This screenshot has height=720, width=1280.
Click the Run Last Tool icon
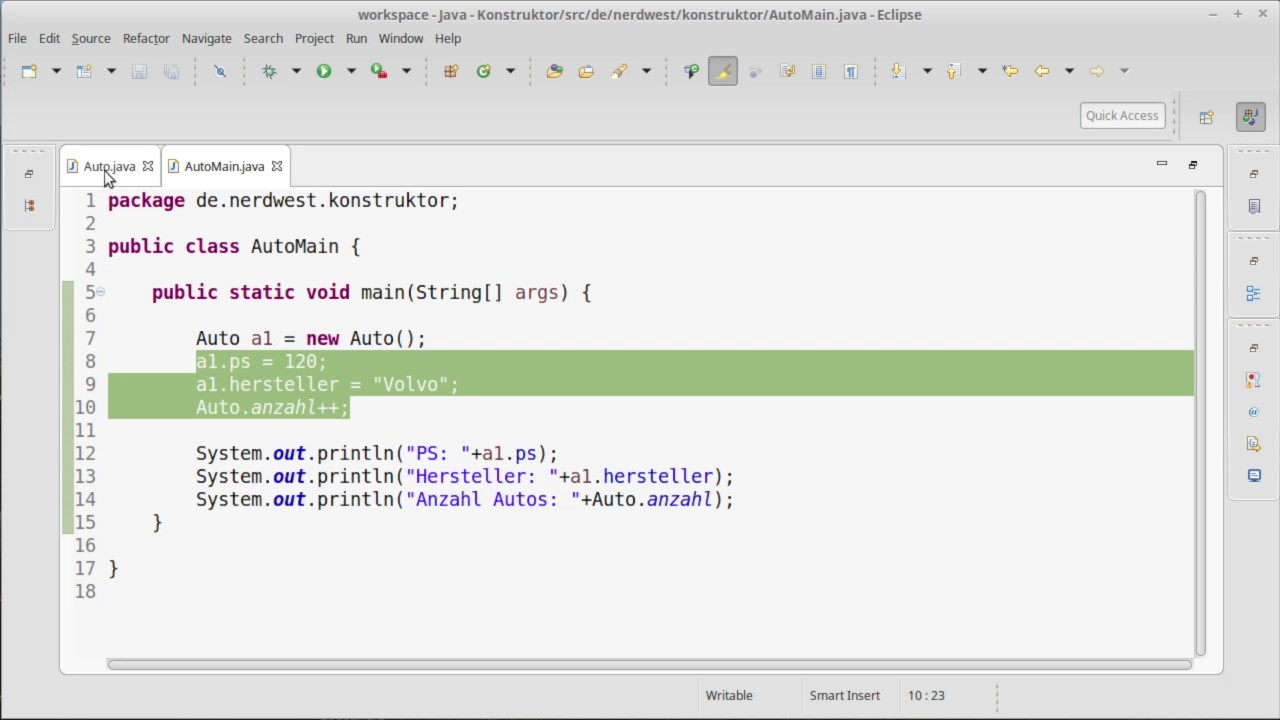pos(379,71)
